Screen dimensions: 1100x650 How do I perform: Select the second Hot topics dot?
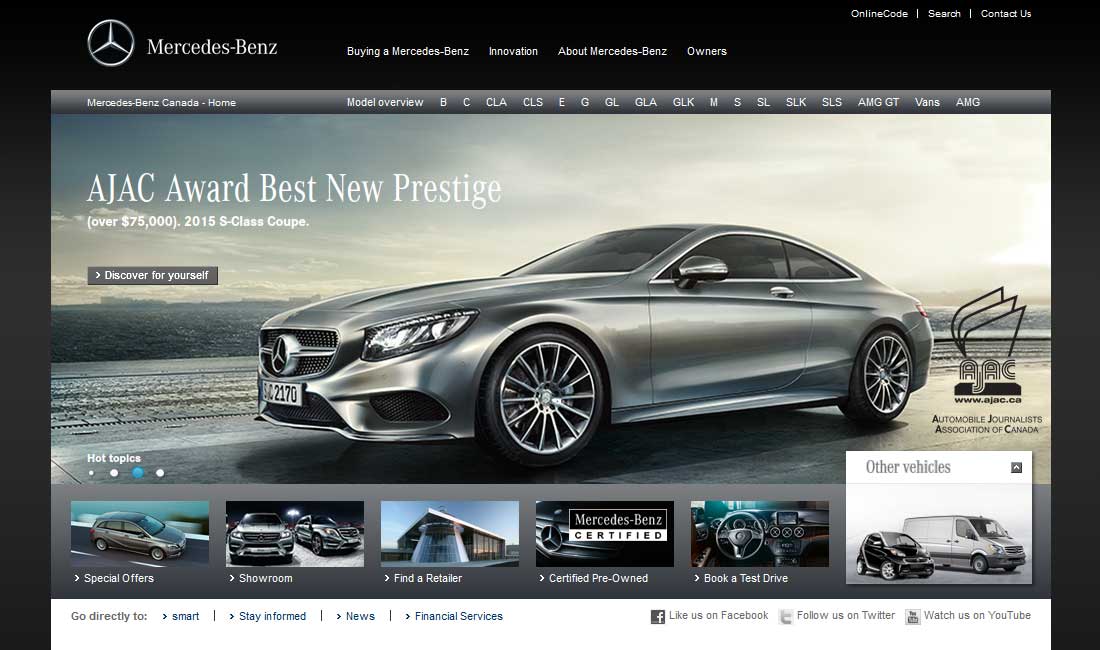point(114,473)
